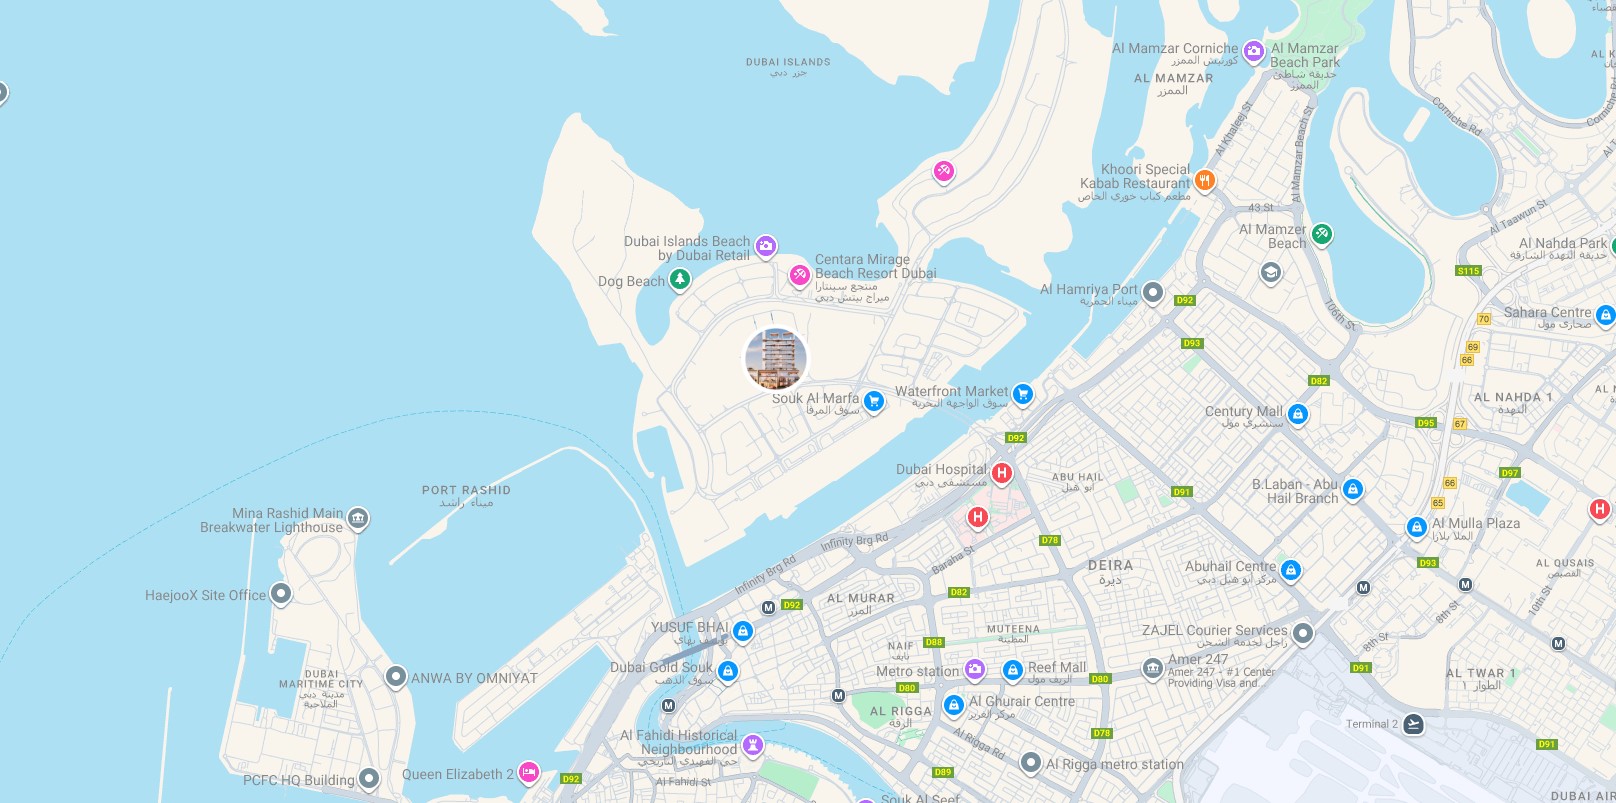Select Khoori Special Kabab Restaurant orange pin

1205,181
